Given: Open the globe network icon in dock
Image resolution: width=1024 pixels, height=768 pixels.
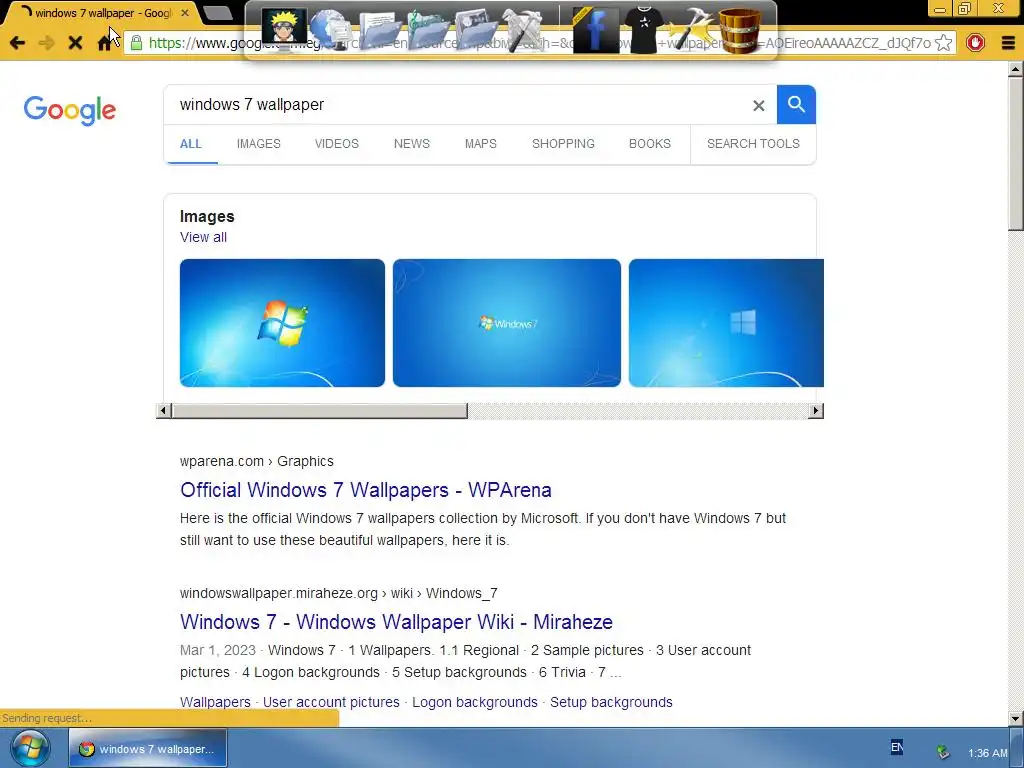Looking at the screenshot, I should pyautogui.click(x=330, y=29).
